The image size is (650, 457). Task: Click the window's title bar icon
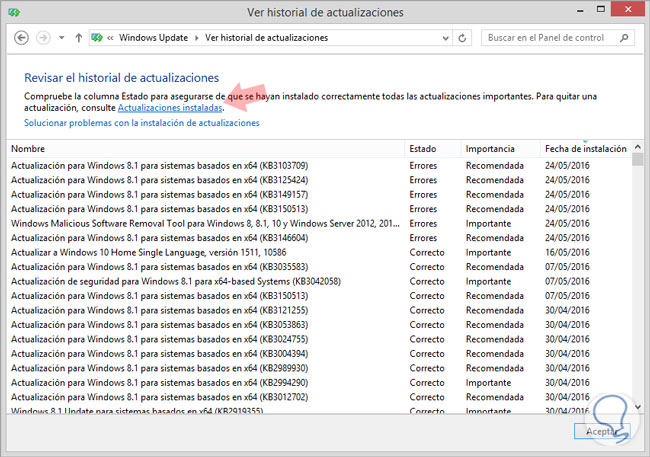[14, 12]
